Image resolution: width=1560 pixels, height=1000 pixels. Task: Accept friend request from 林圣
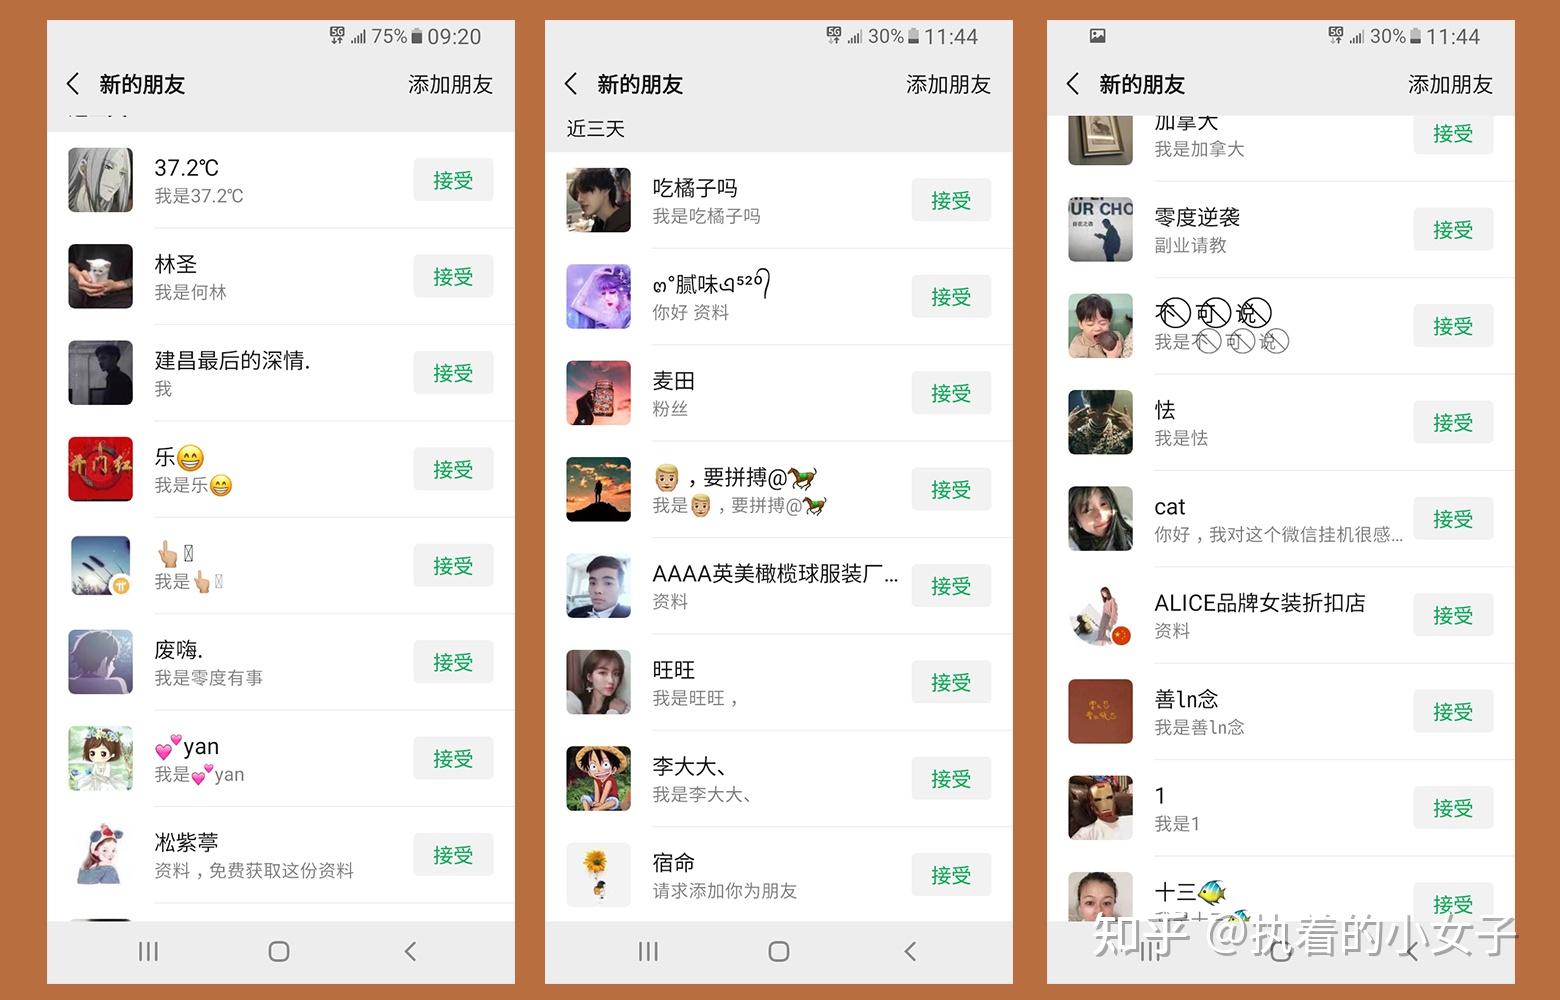click(453, 277)
